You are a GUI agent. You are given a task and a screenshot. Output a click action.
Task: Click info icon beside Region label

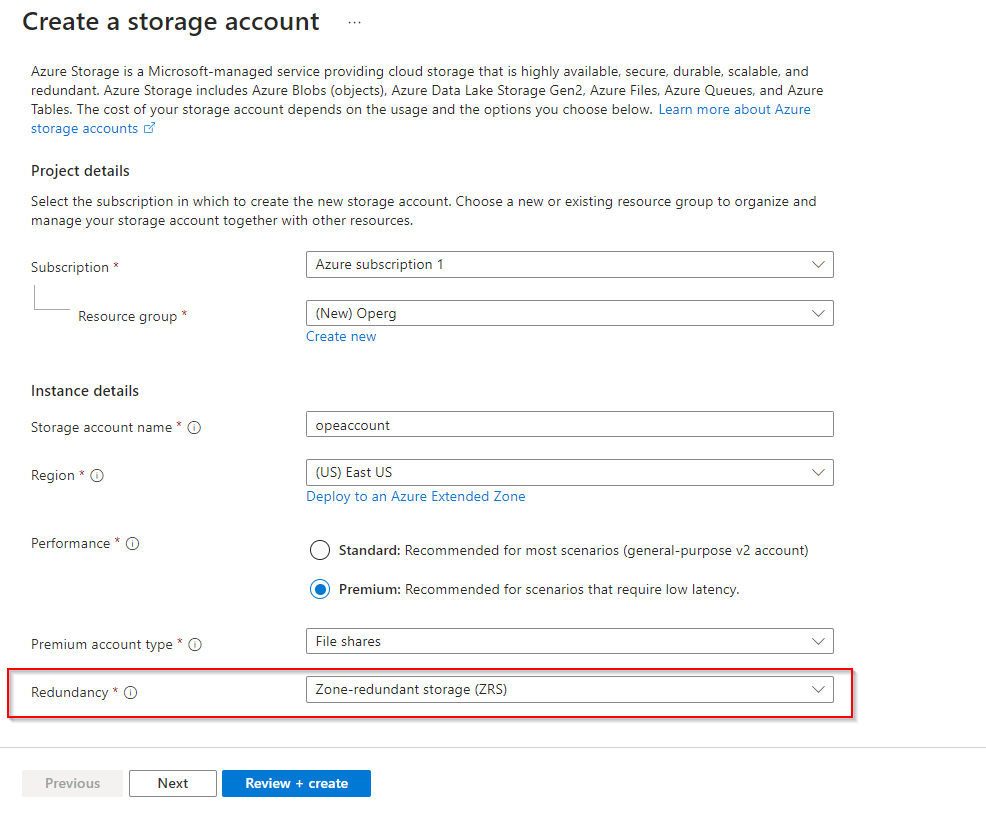pos(97,476)
